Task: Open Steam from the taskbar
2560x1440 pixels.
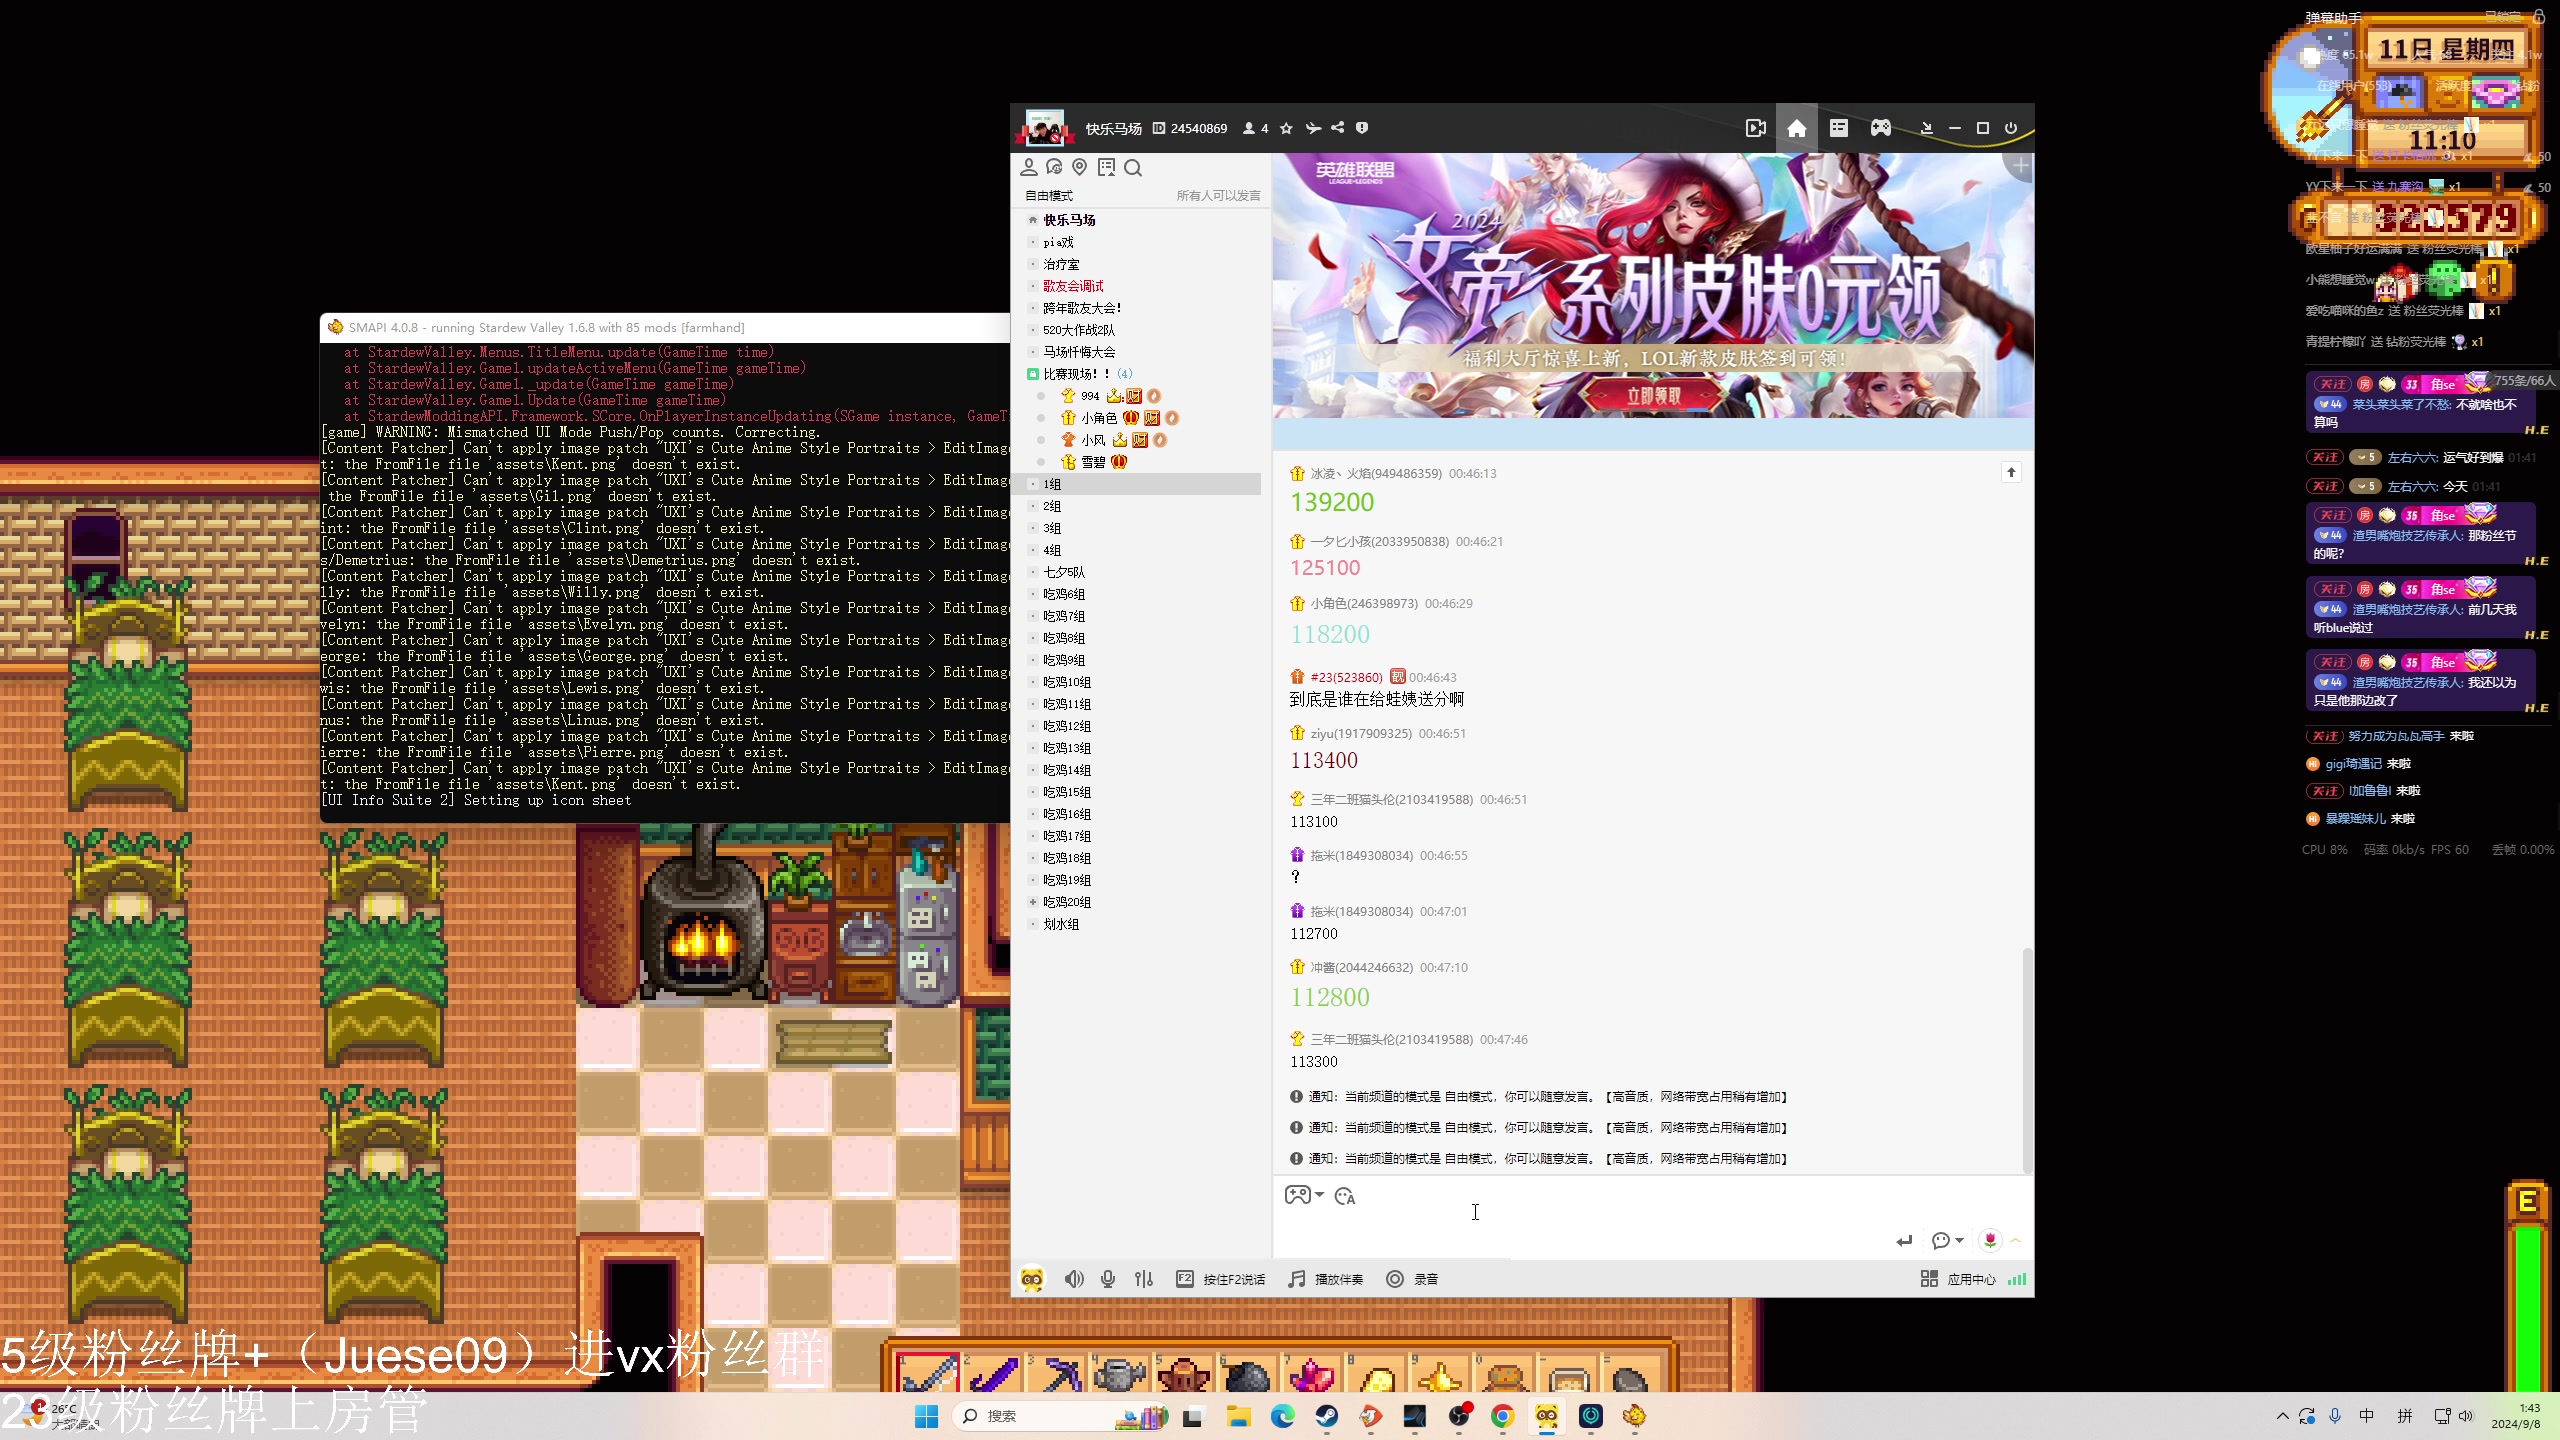Action: tap(1327, 1416)
